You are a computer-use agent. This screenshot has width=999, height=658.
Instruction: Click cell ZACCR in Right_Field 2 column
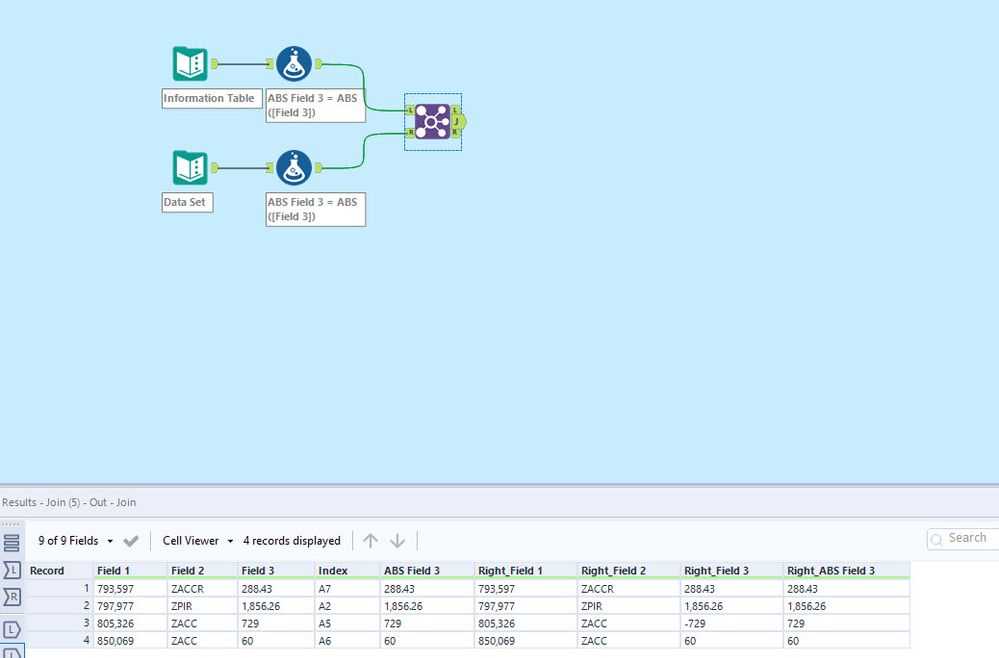(629, 589)
